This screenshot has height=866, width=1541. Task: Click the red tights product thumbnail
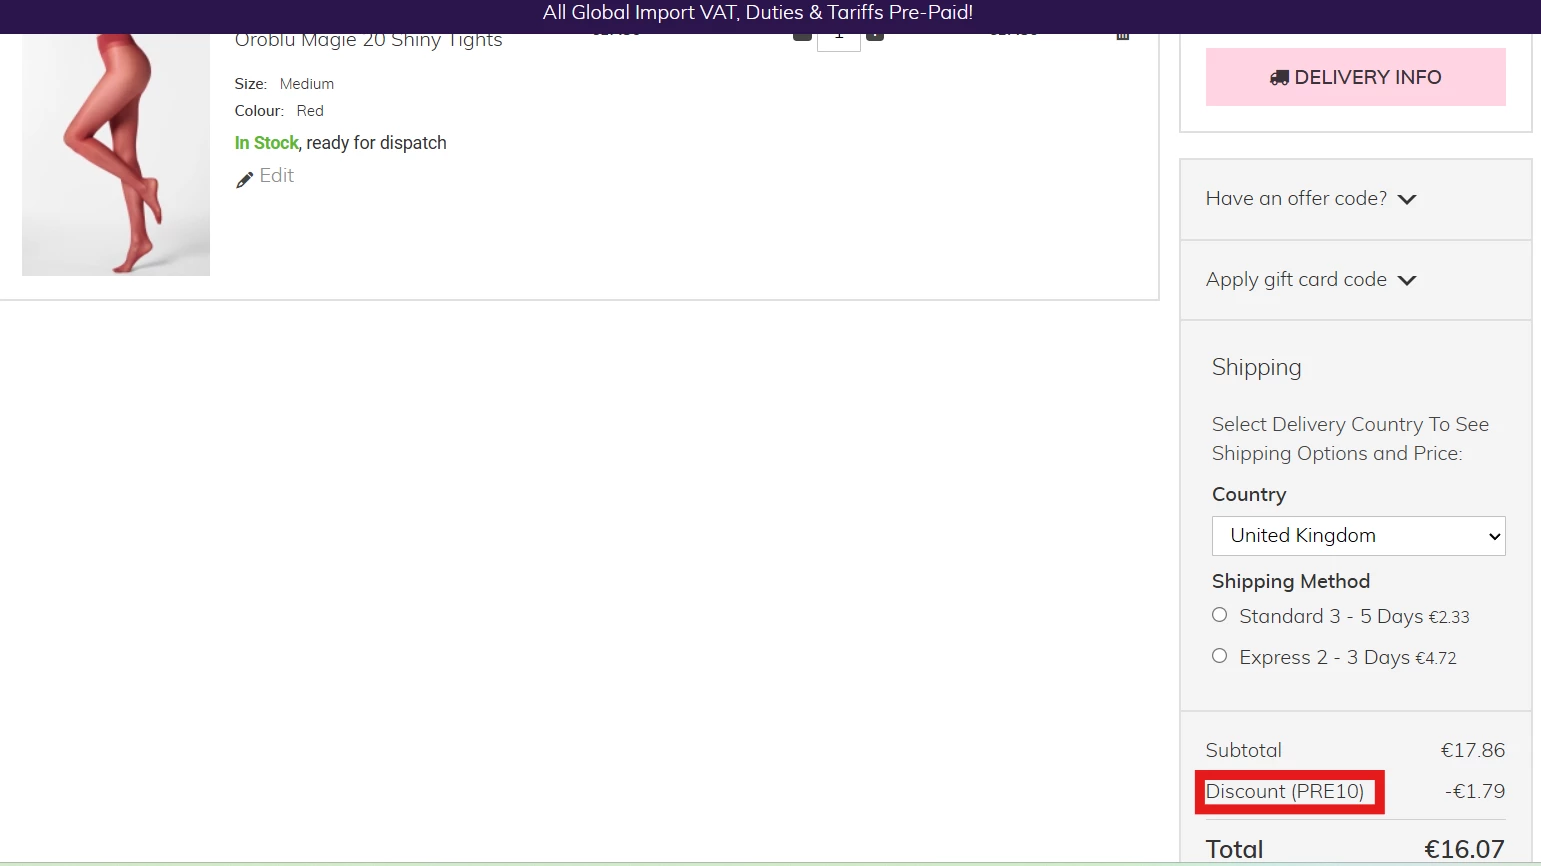pos(116,155)
